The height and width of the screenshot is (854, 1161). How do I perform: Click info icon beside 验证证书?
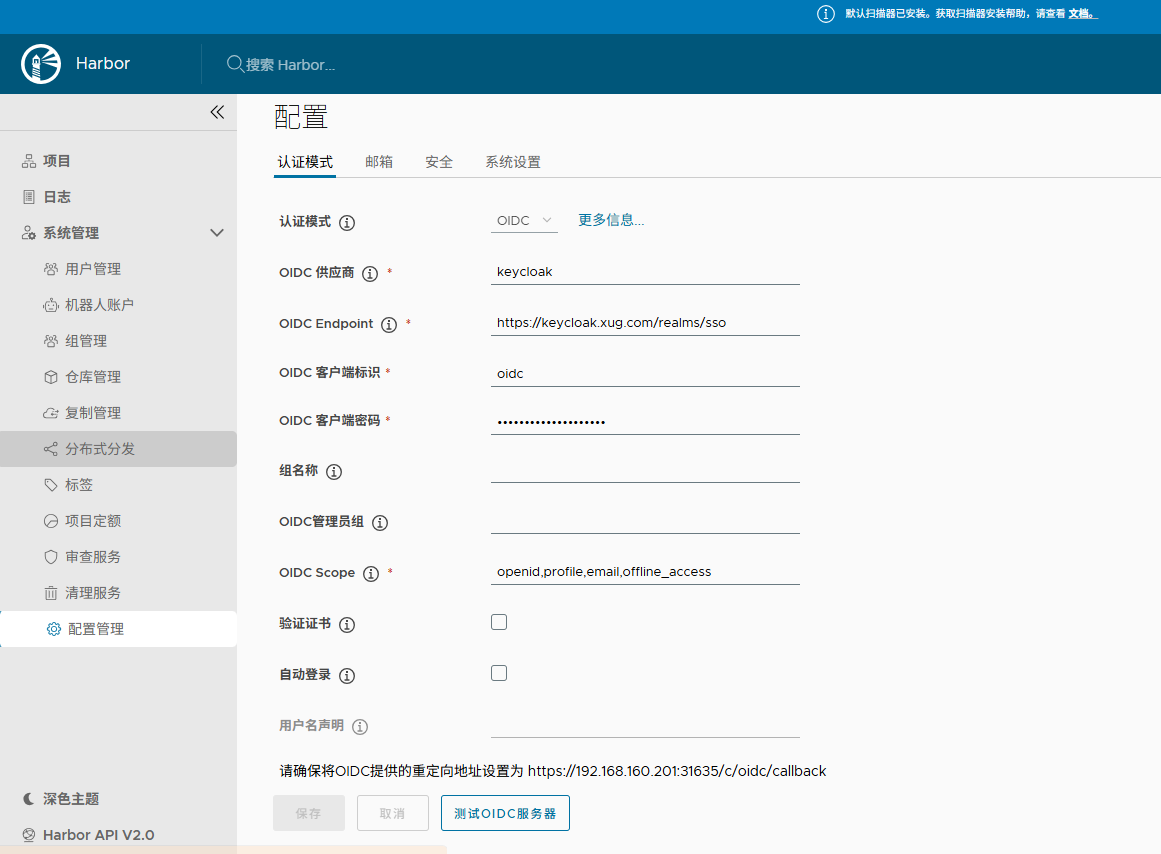[347, 625]
